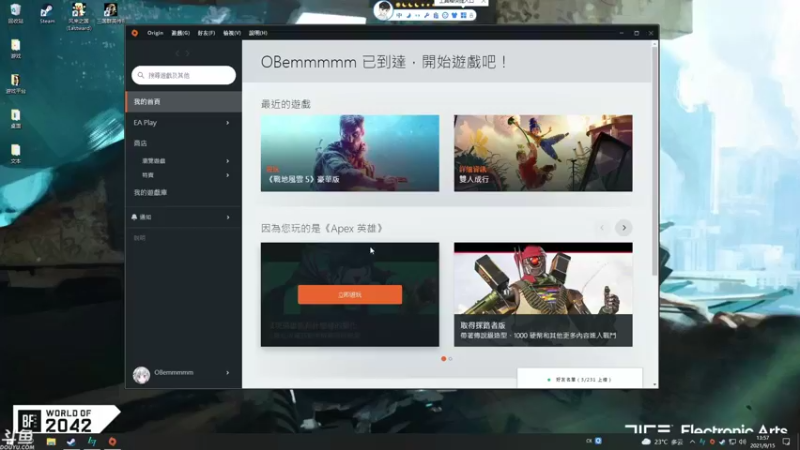Open the taskbar clock and date
Viewport: 800px width, 450px height.
click(763, 441)
